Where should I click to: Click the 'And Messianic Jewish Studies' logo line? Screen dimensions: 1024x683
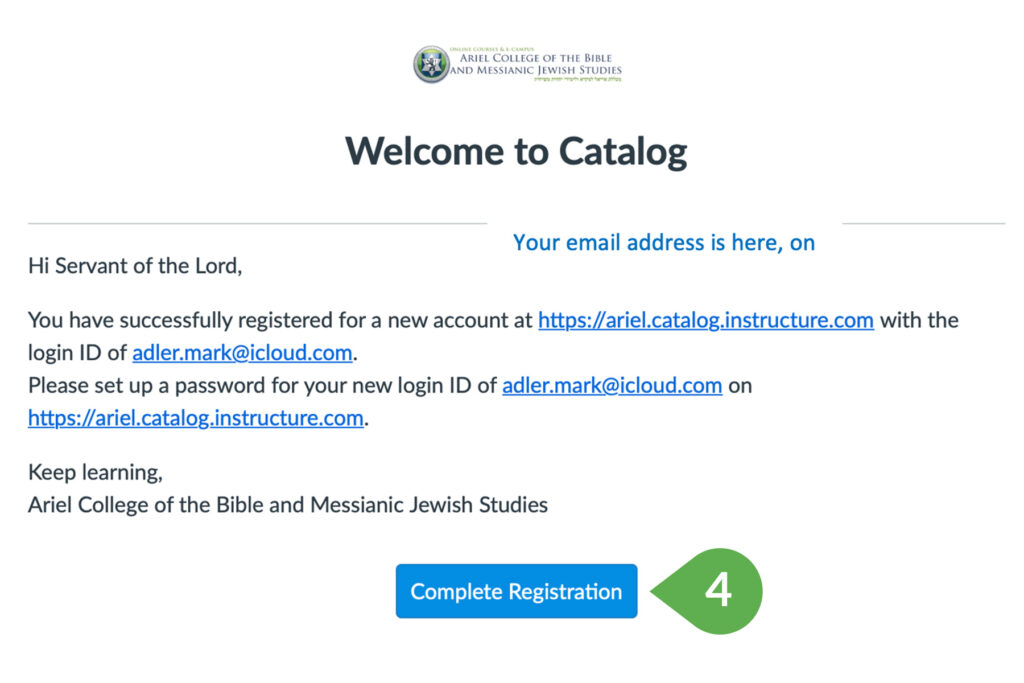[x=536, y=70]
